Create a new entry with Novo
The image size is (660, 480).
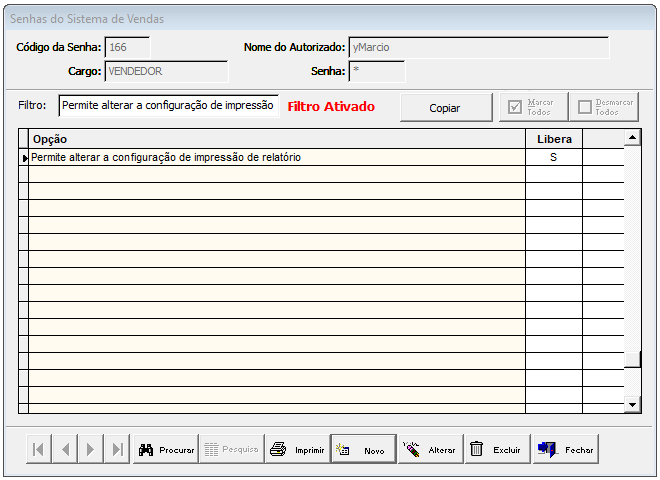362,450
